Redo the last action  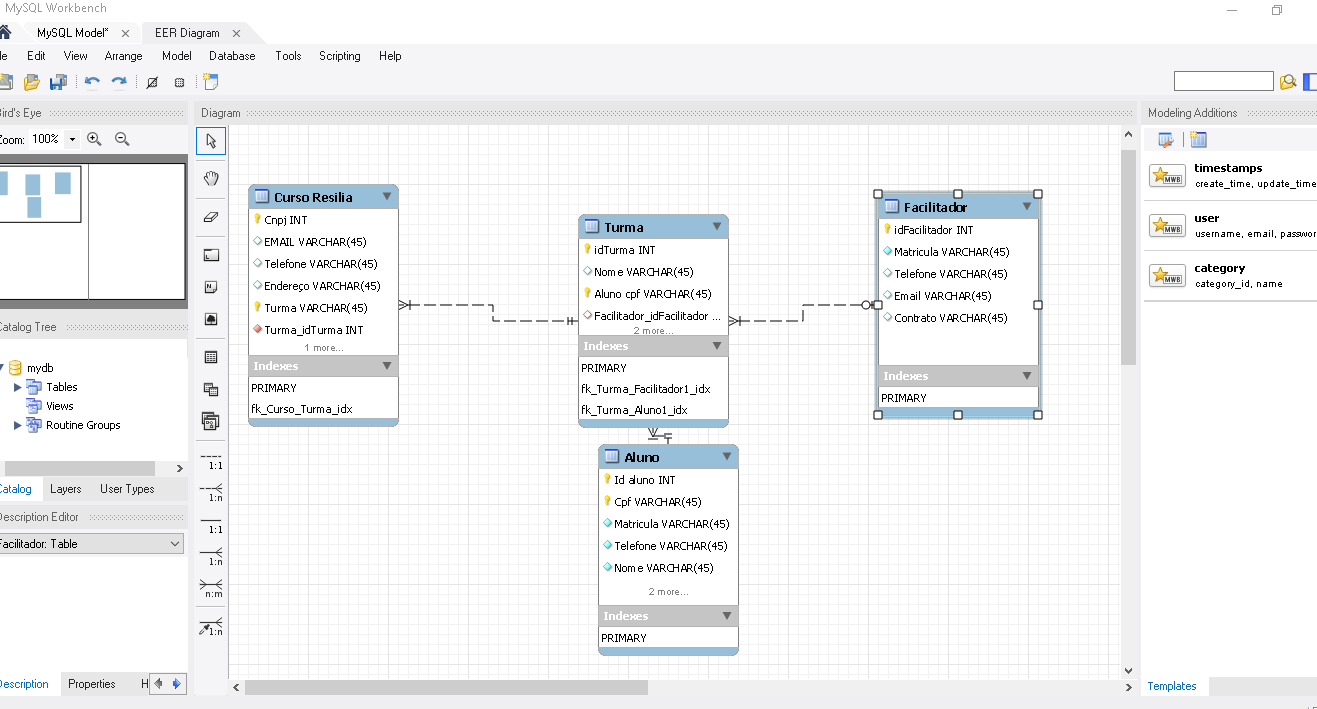pyautogui.click(x=118, y=82)
